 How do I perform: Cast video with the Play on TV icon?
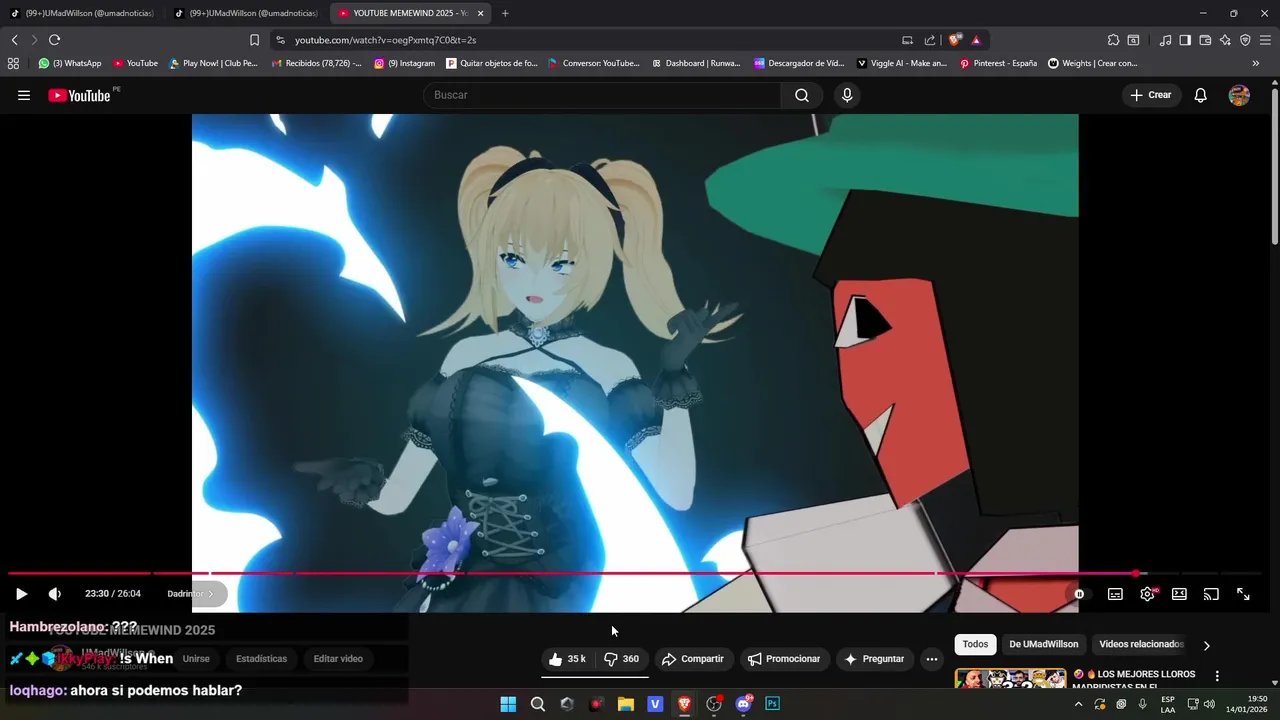pyautogui.click(x=1211, y=594)
